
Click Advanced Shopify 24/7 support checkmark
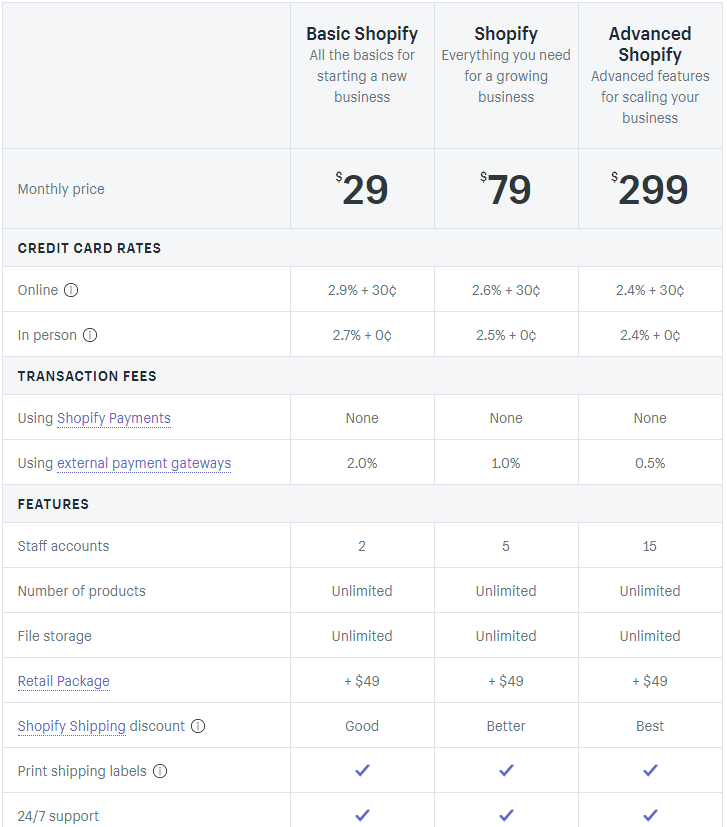click(x=650, y=815)
